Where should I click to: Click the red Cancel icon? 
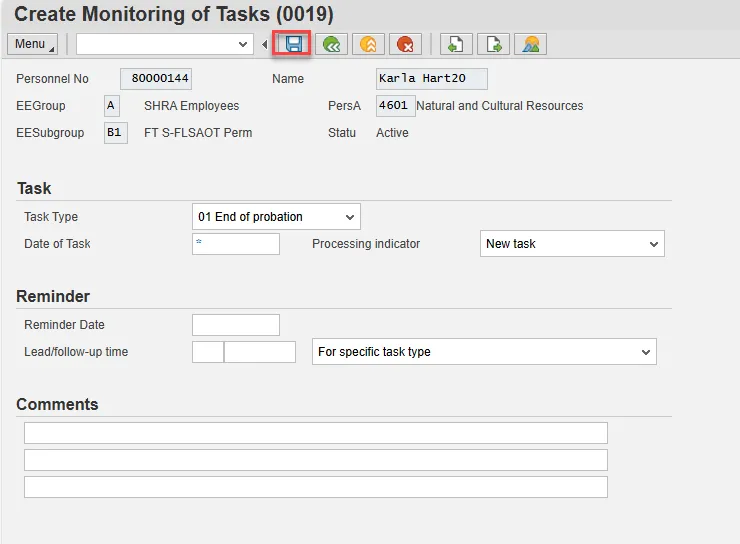pos(405,44)
